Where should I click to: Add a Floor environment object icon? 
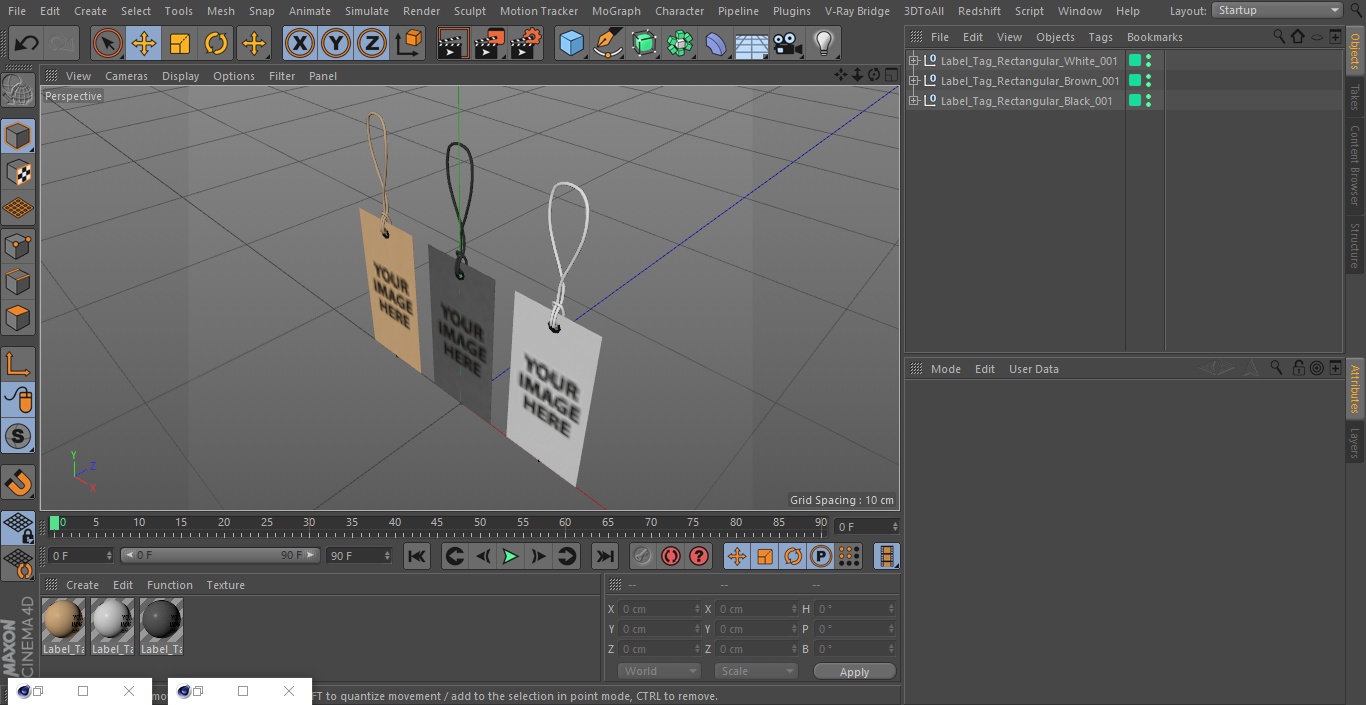pyautogui.click(x=752, y=44)
